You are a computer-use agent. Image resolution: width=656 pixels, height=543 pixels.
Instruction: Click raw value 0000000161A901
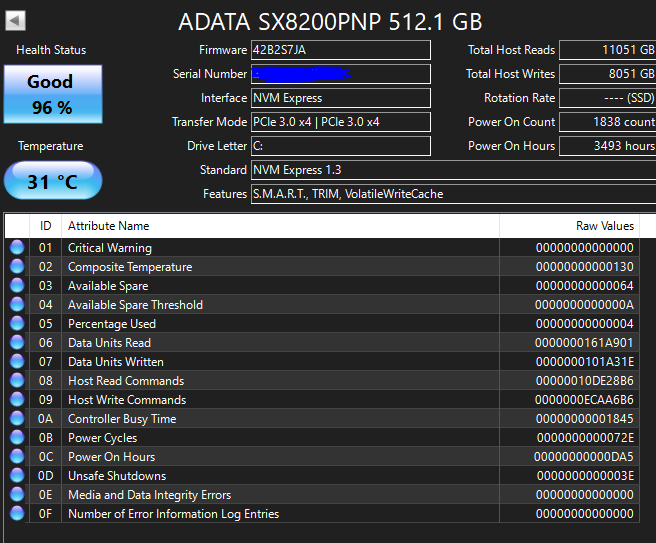tap(584, 343)
